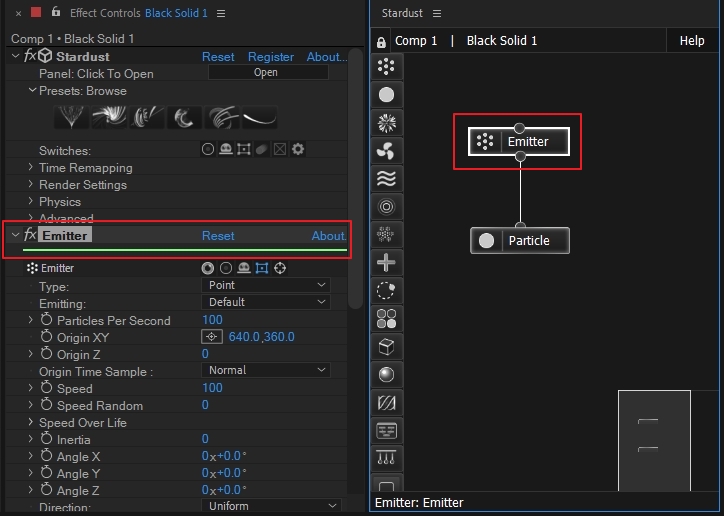724x516 pixels.
Task: Select the Particle node in the graph
Action: (x=520, y=240)
